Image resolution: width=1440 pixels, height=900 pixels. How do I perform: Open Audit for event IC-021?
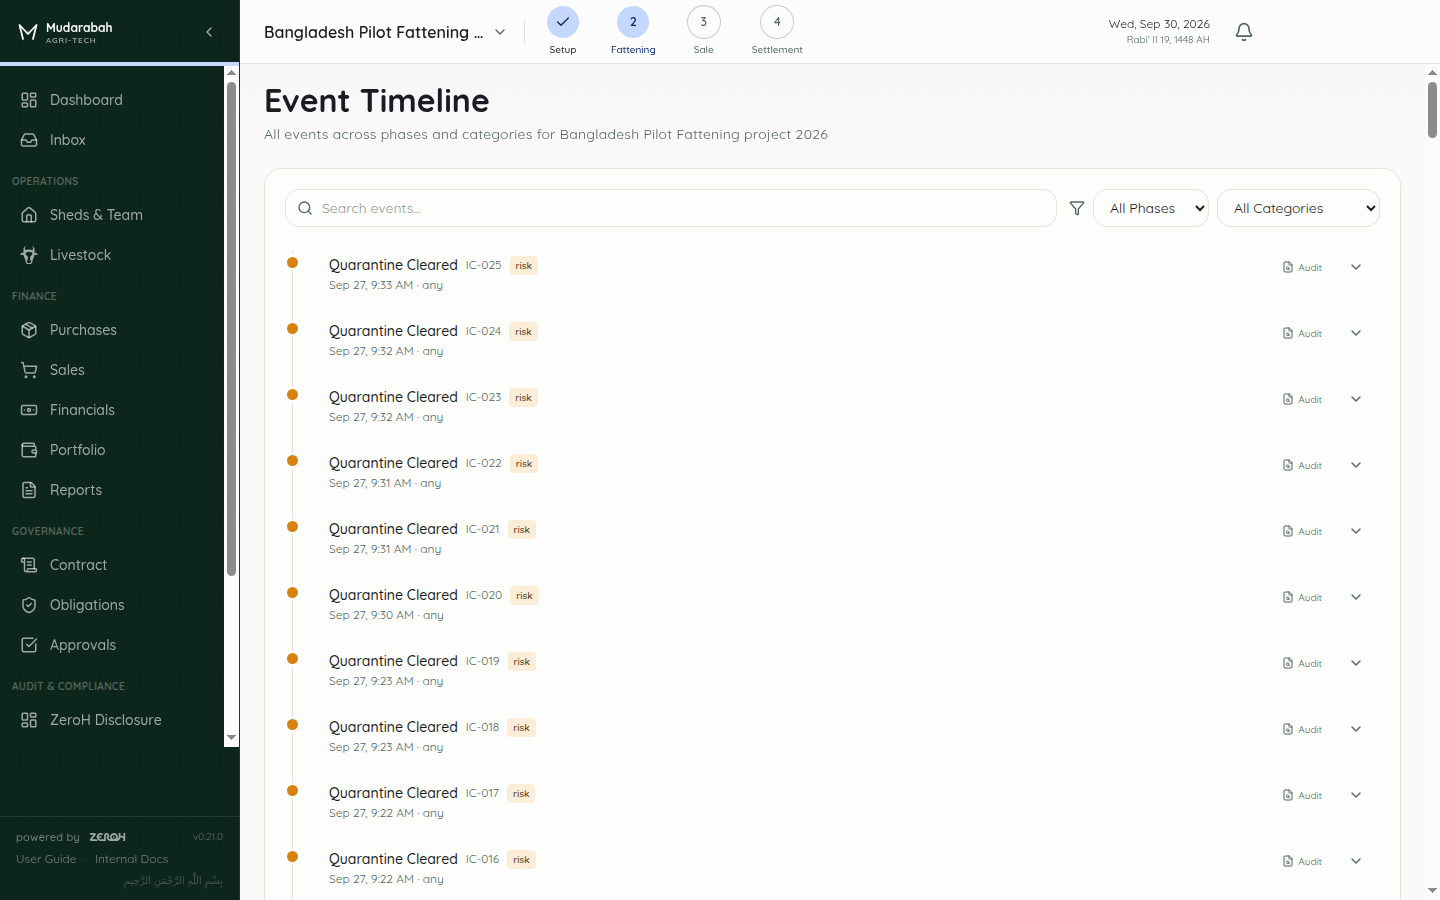click(x=1302, y=531)
